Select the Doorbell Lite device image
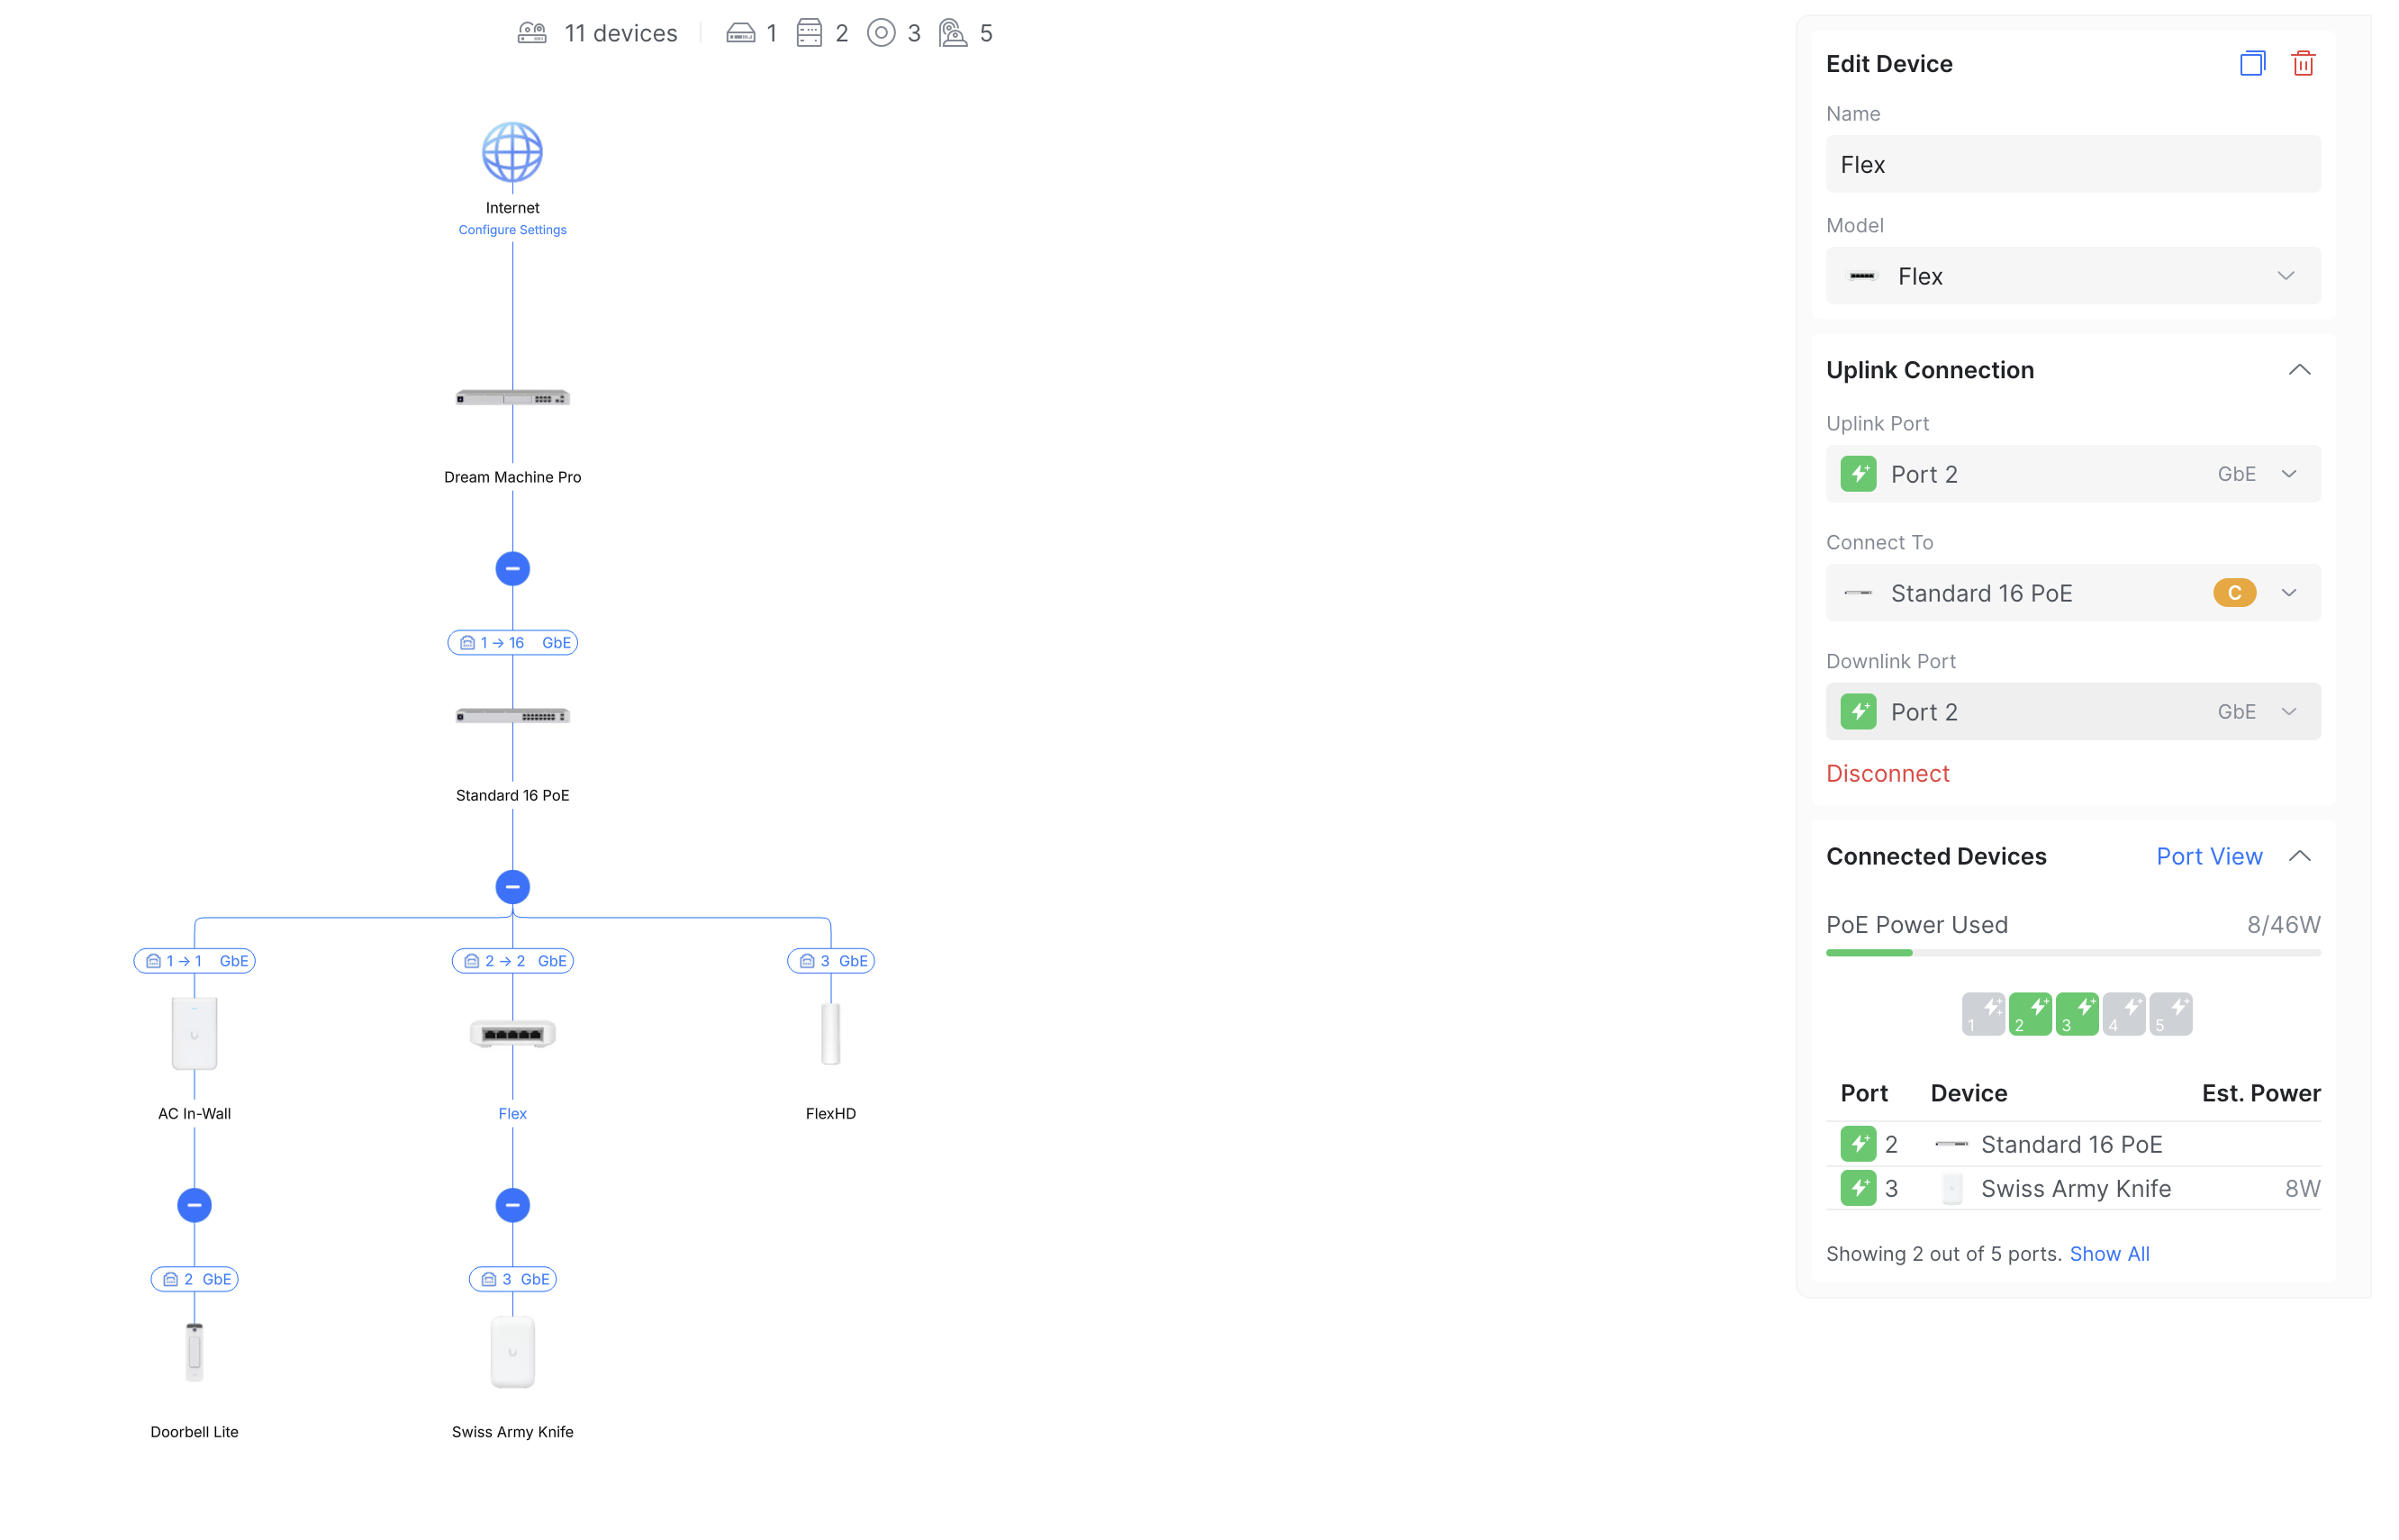 pos(194,1352)
